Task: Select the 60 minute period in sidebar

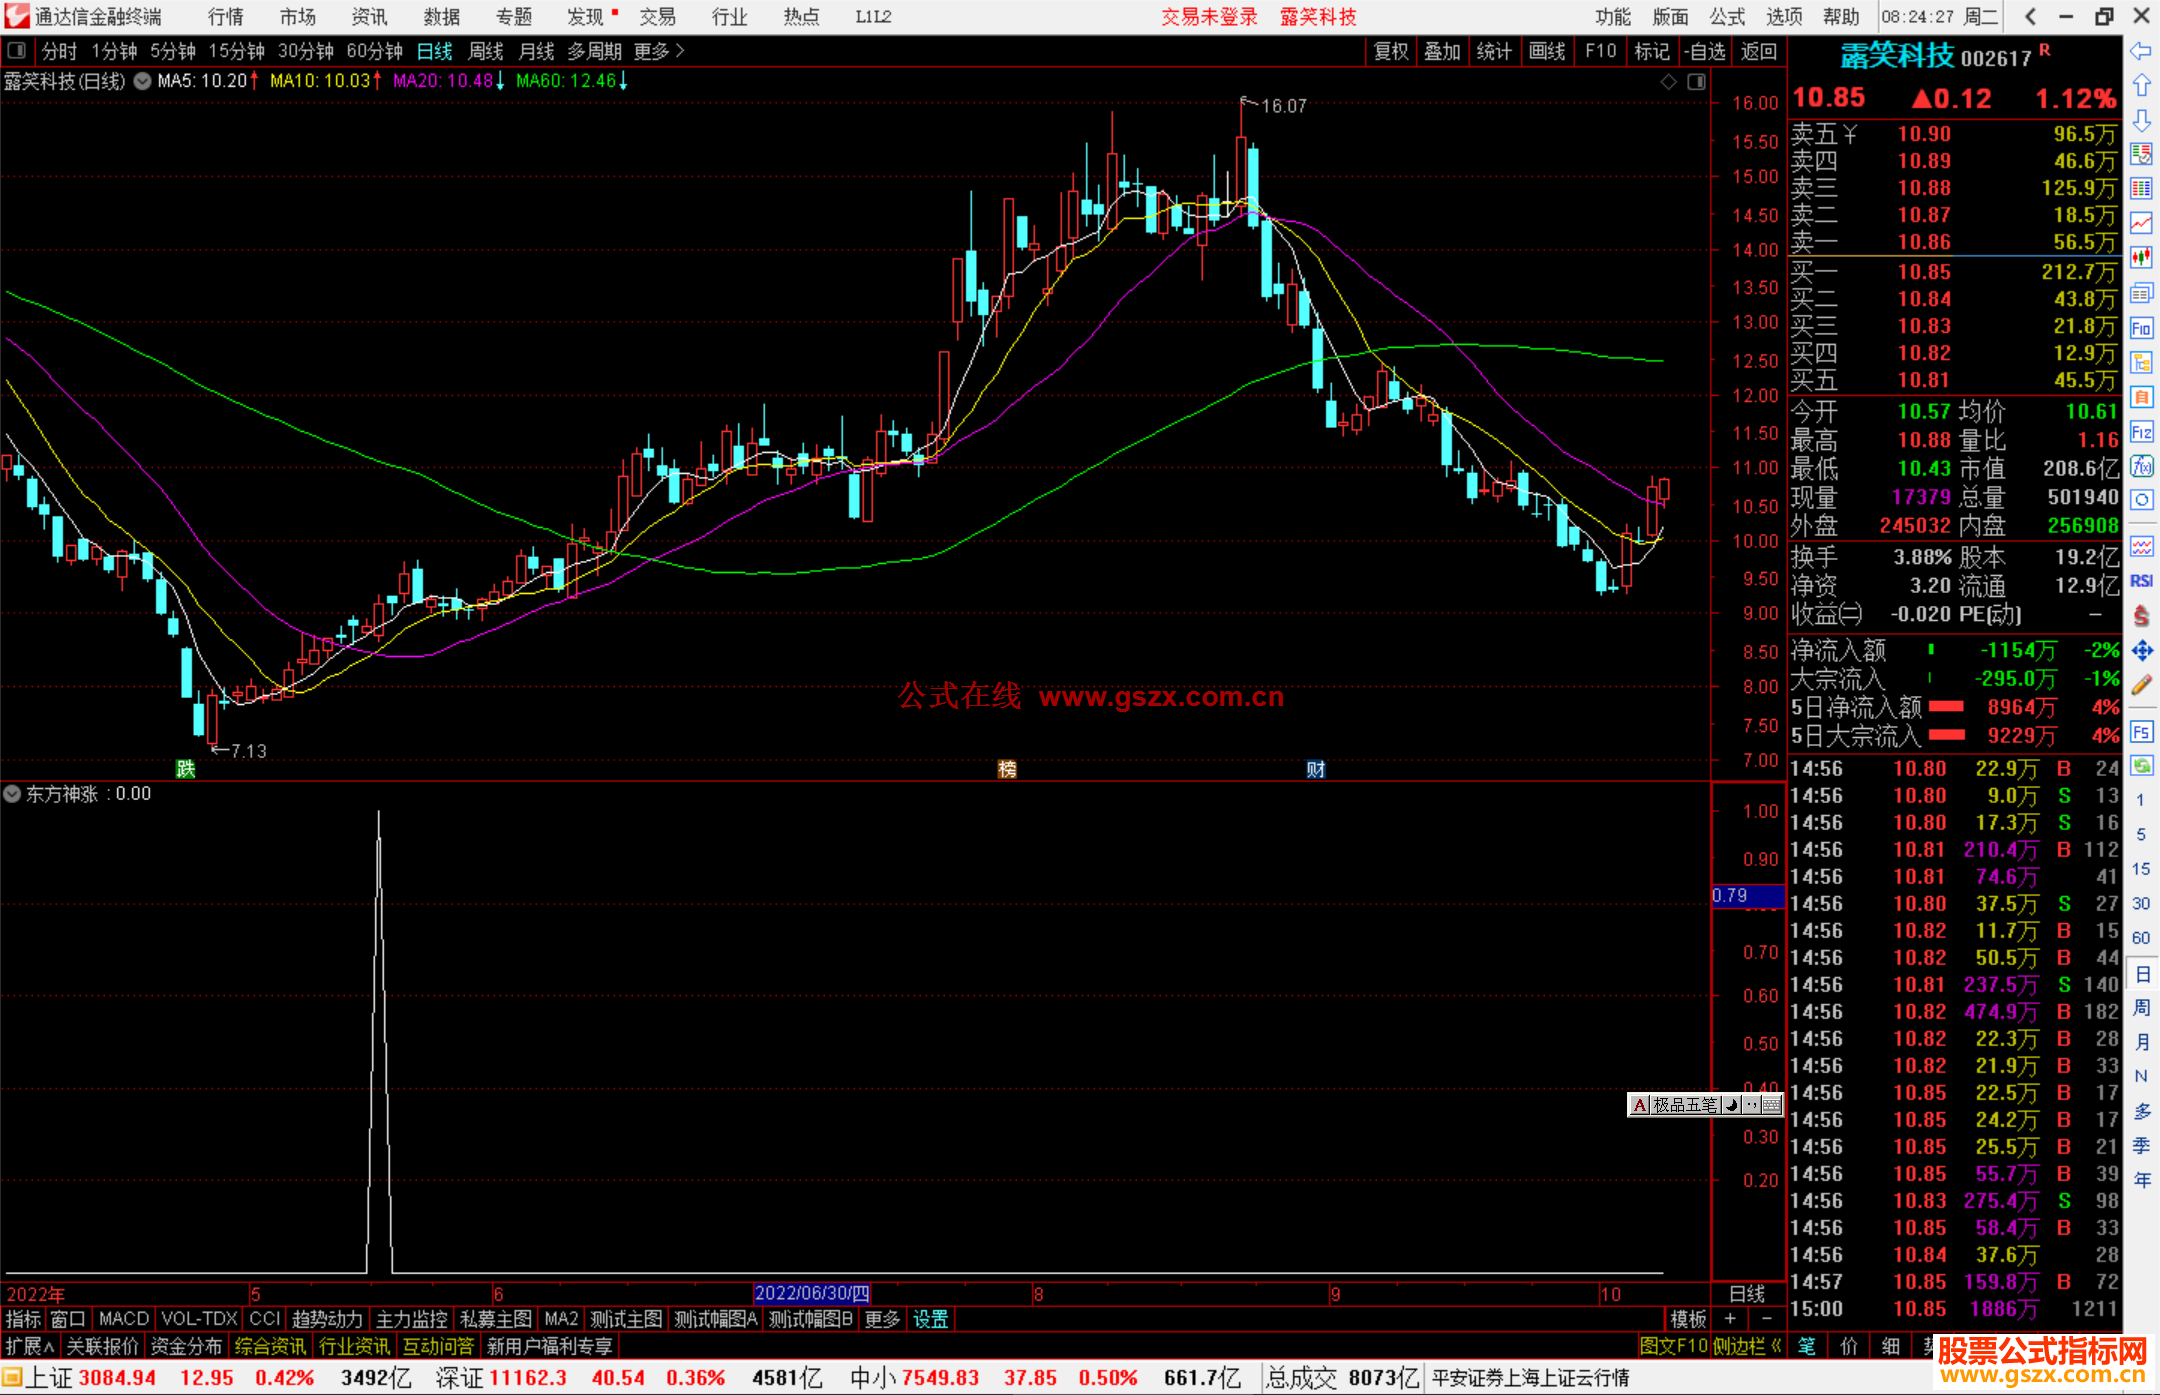Action: (2141, 938)
